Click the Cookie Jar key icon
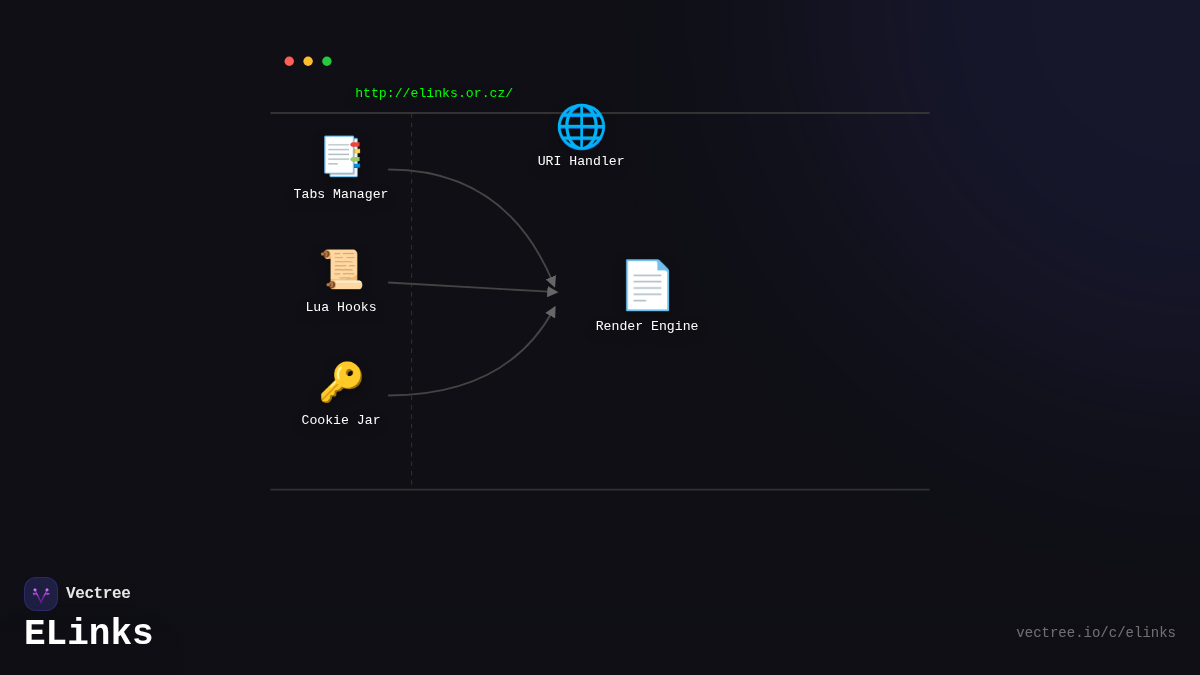Screen dimensions: 1200x675 [341, 382]
